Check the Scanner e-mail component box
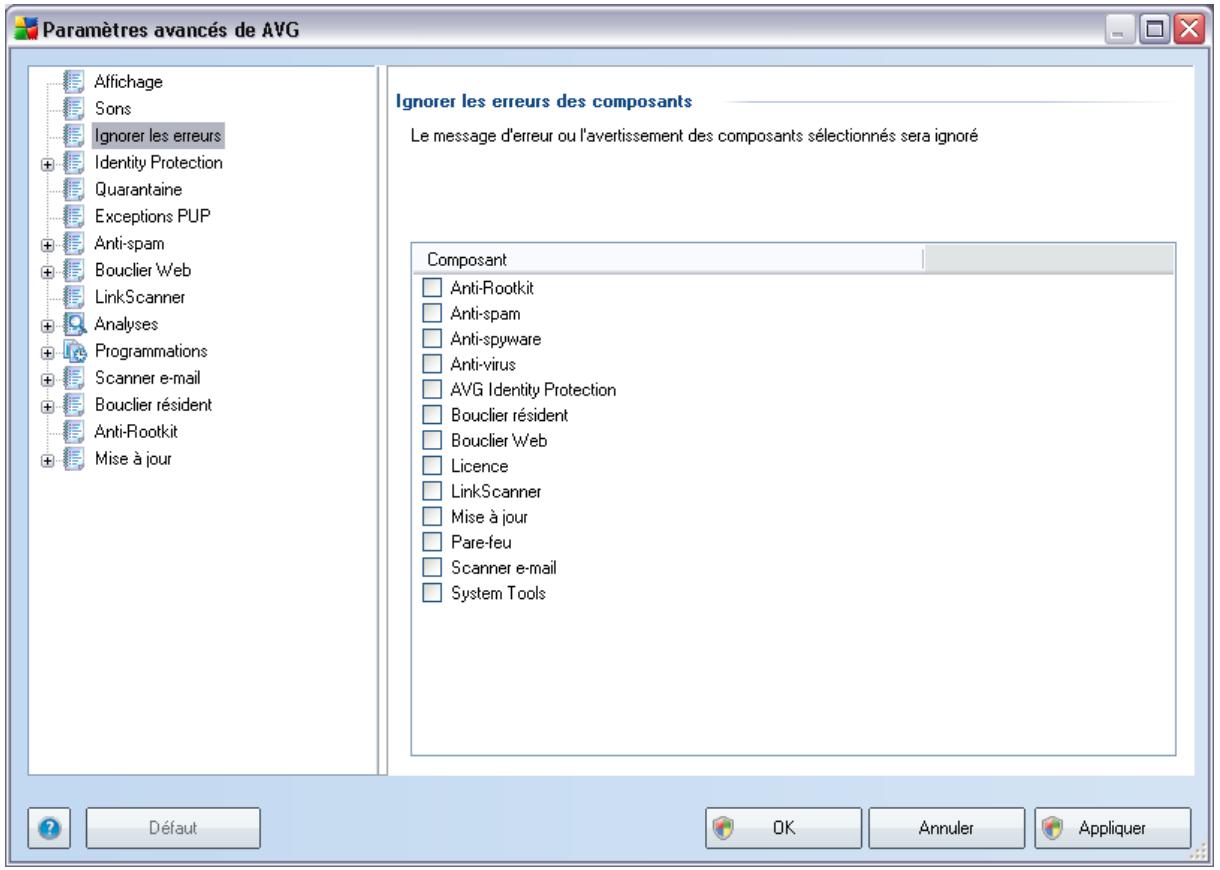Screen dimensions: 1220x870 point(431,568)
